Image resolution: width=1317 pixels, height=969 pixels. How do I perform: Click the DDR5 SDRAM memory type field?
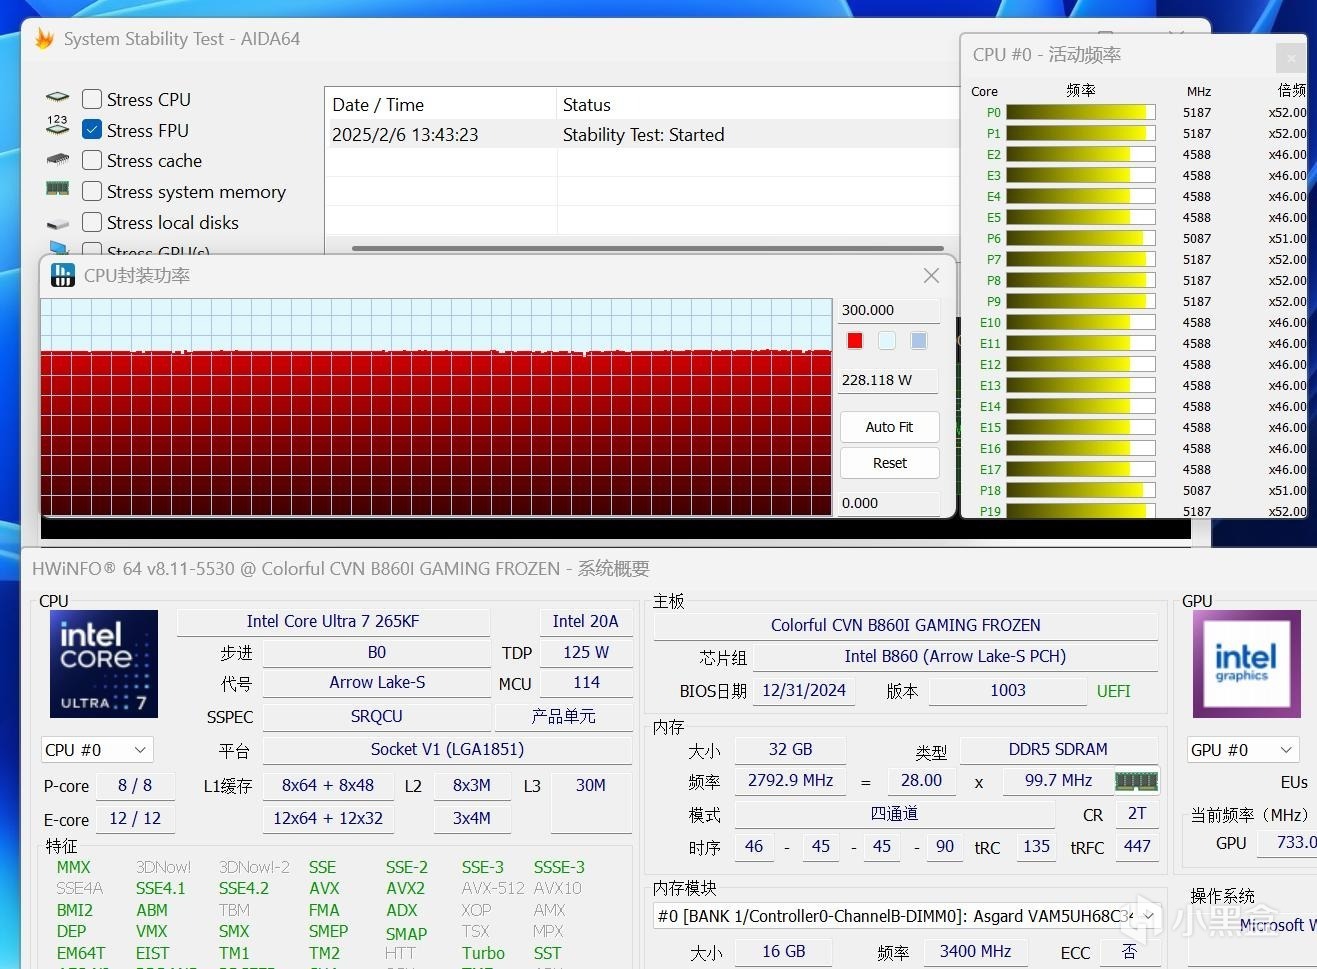(1058, 749)
